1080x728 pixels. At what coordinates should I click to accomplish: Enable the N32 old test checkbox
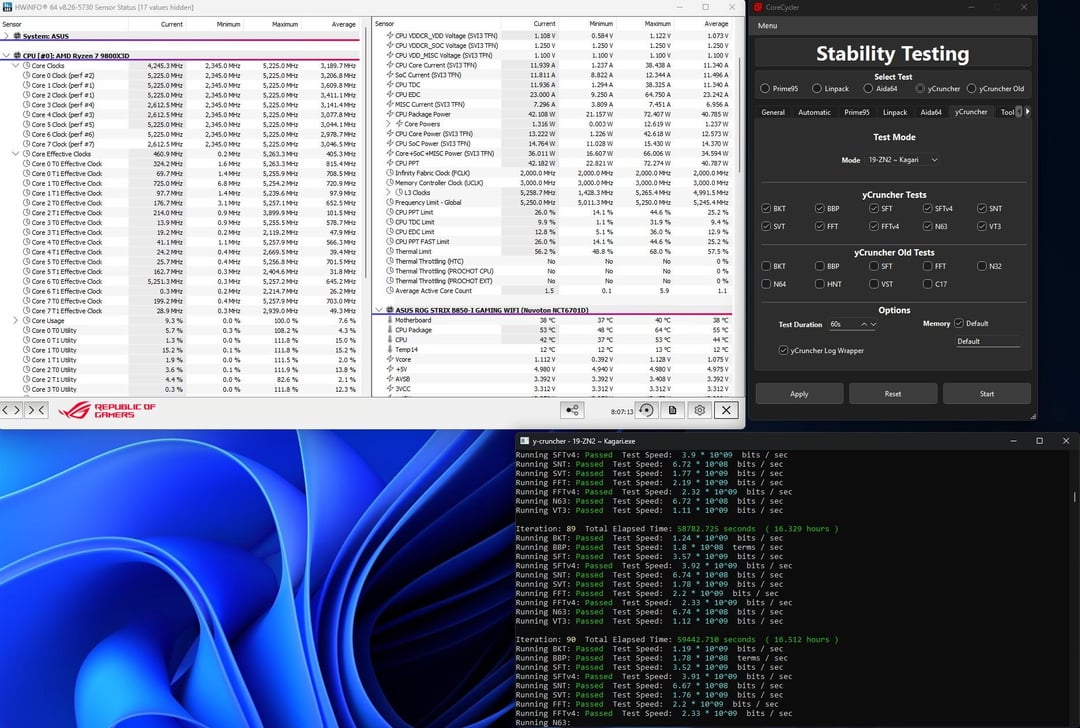[x=982, y=266]
